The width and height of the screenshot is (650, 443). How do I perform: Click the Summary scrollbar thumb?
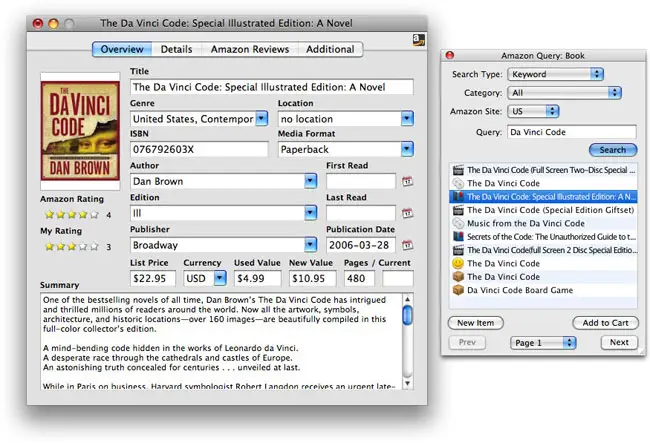coord(407,315)
